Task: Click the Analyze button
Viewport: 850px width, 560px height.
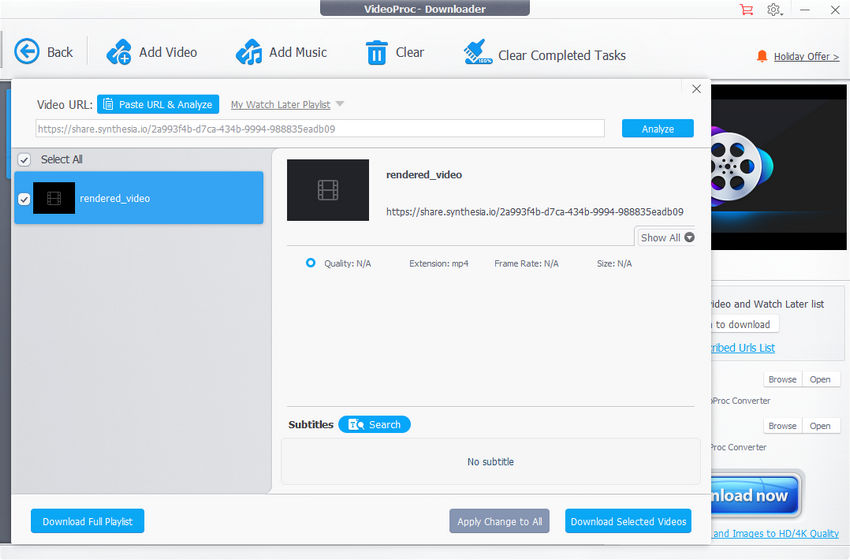Action: tap(658, 128)
